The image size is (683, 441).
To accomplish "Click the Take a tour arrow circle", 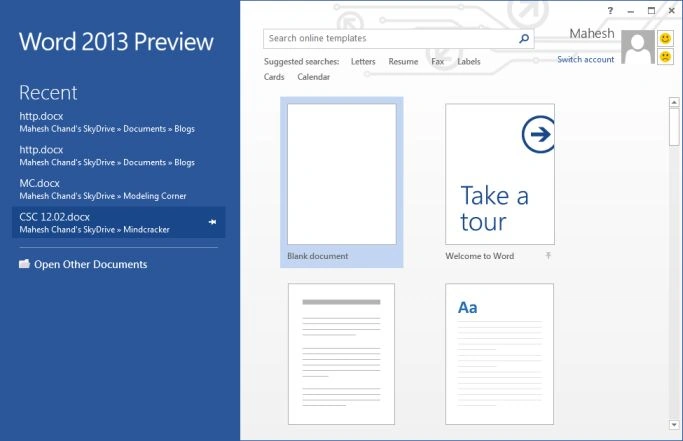I will pos(538,134).
